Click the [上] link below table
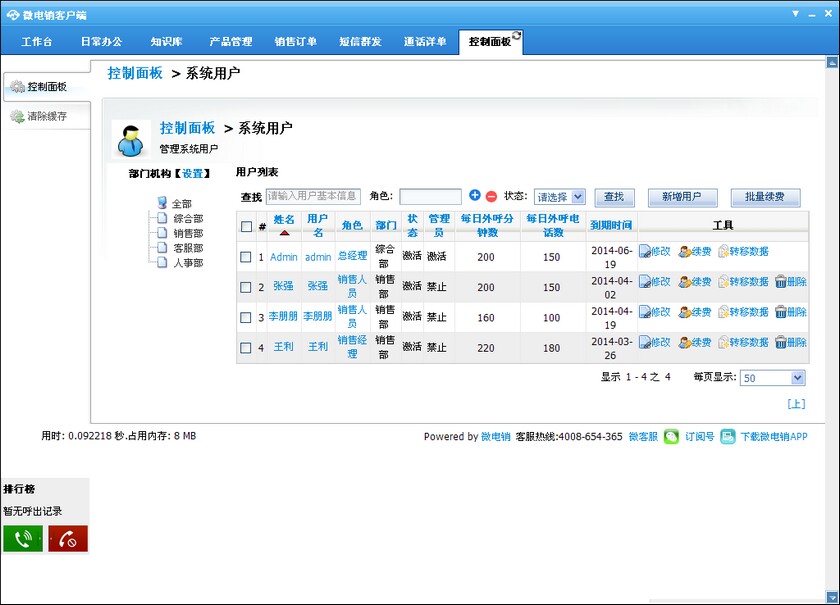840x605 pixels. 796,404
